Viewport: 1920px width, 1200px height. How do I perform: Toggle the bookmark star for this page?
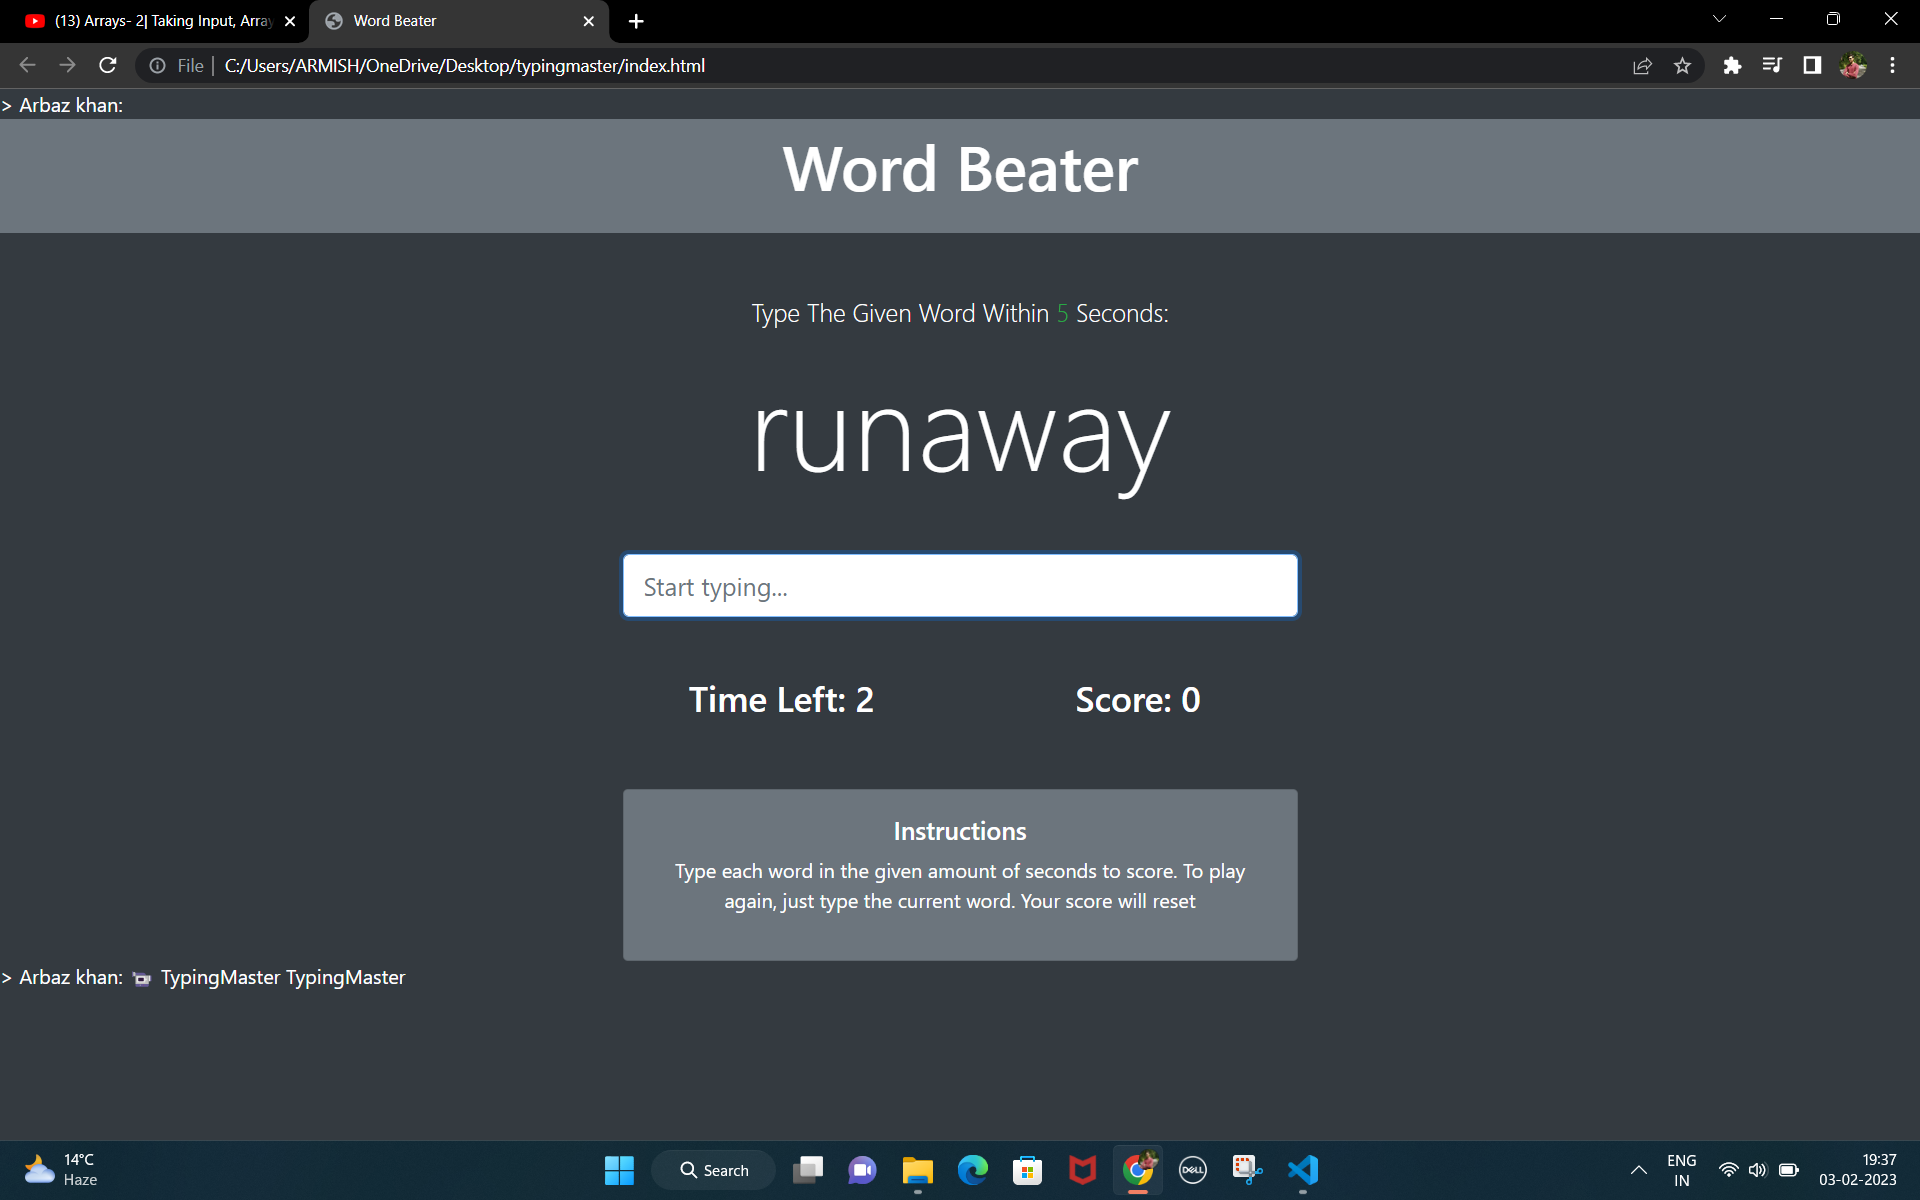(x=1683, y=65)
